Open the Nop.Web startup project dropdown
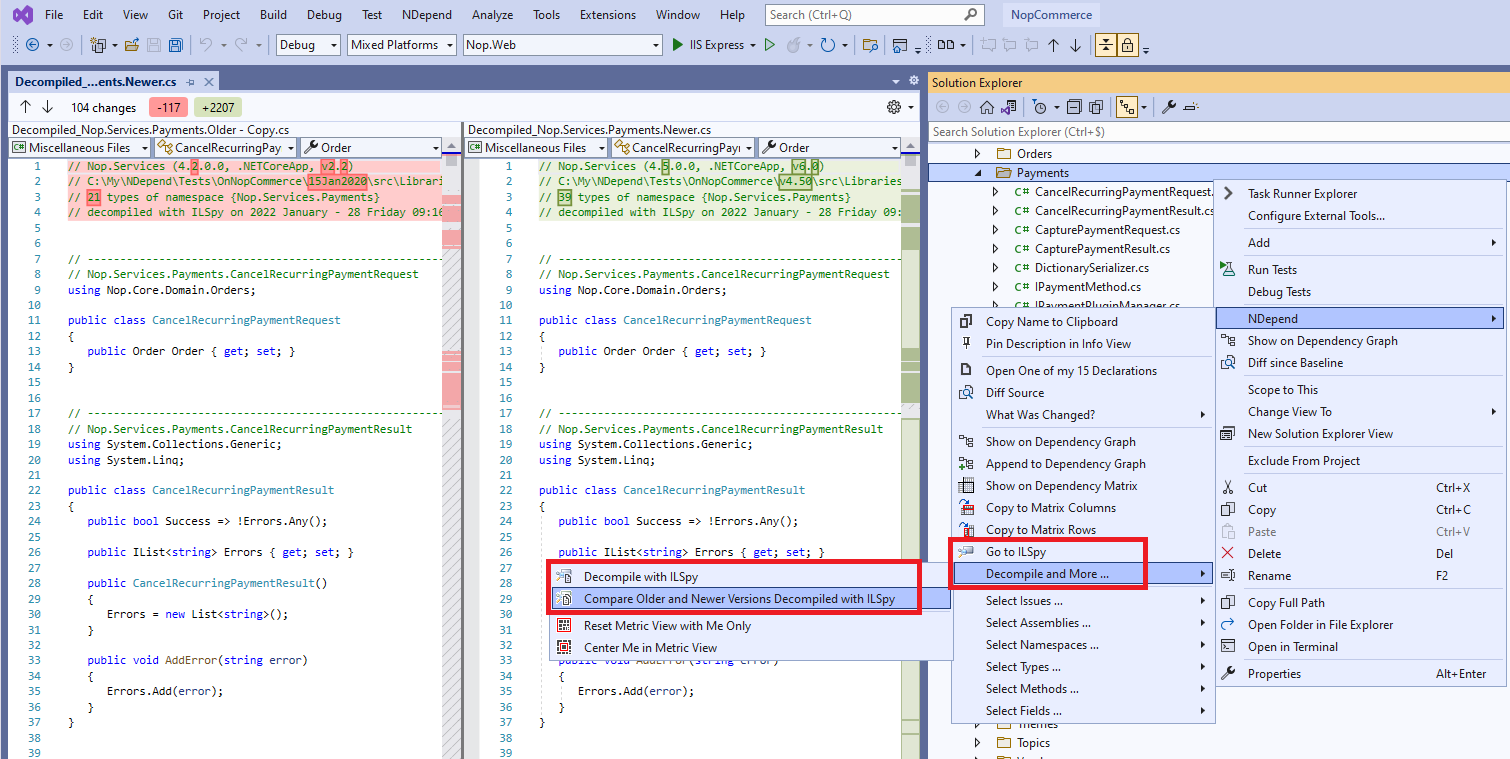 tap(563, 45)
